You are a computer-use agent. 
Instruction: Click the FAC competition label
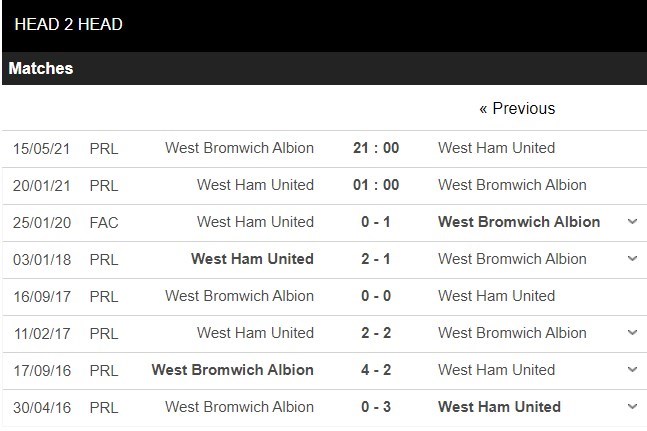103,222
